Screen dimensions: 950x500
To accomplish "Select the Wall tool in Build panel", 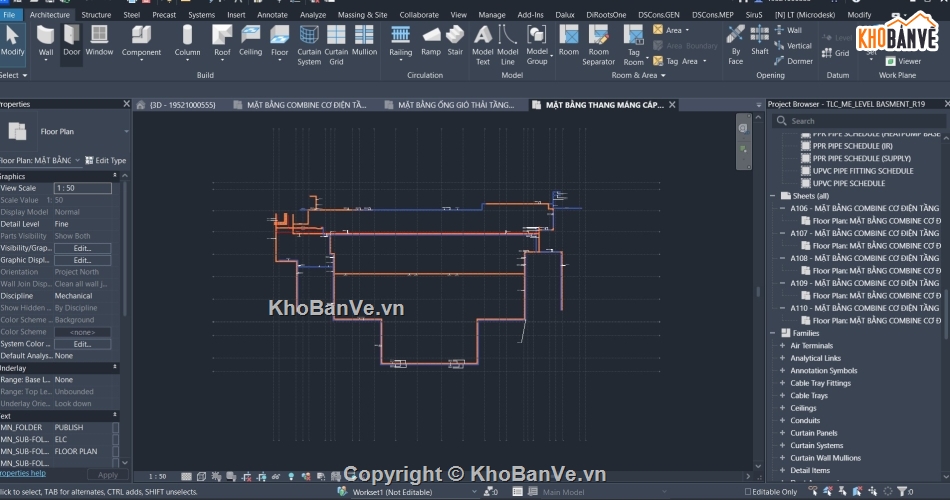I will pos(45,41).
